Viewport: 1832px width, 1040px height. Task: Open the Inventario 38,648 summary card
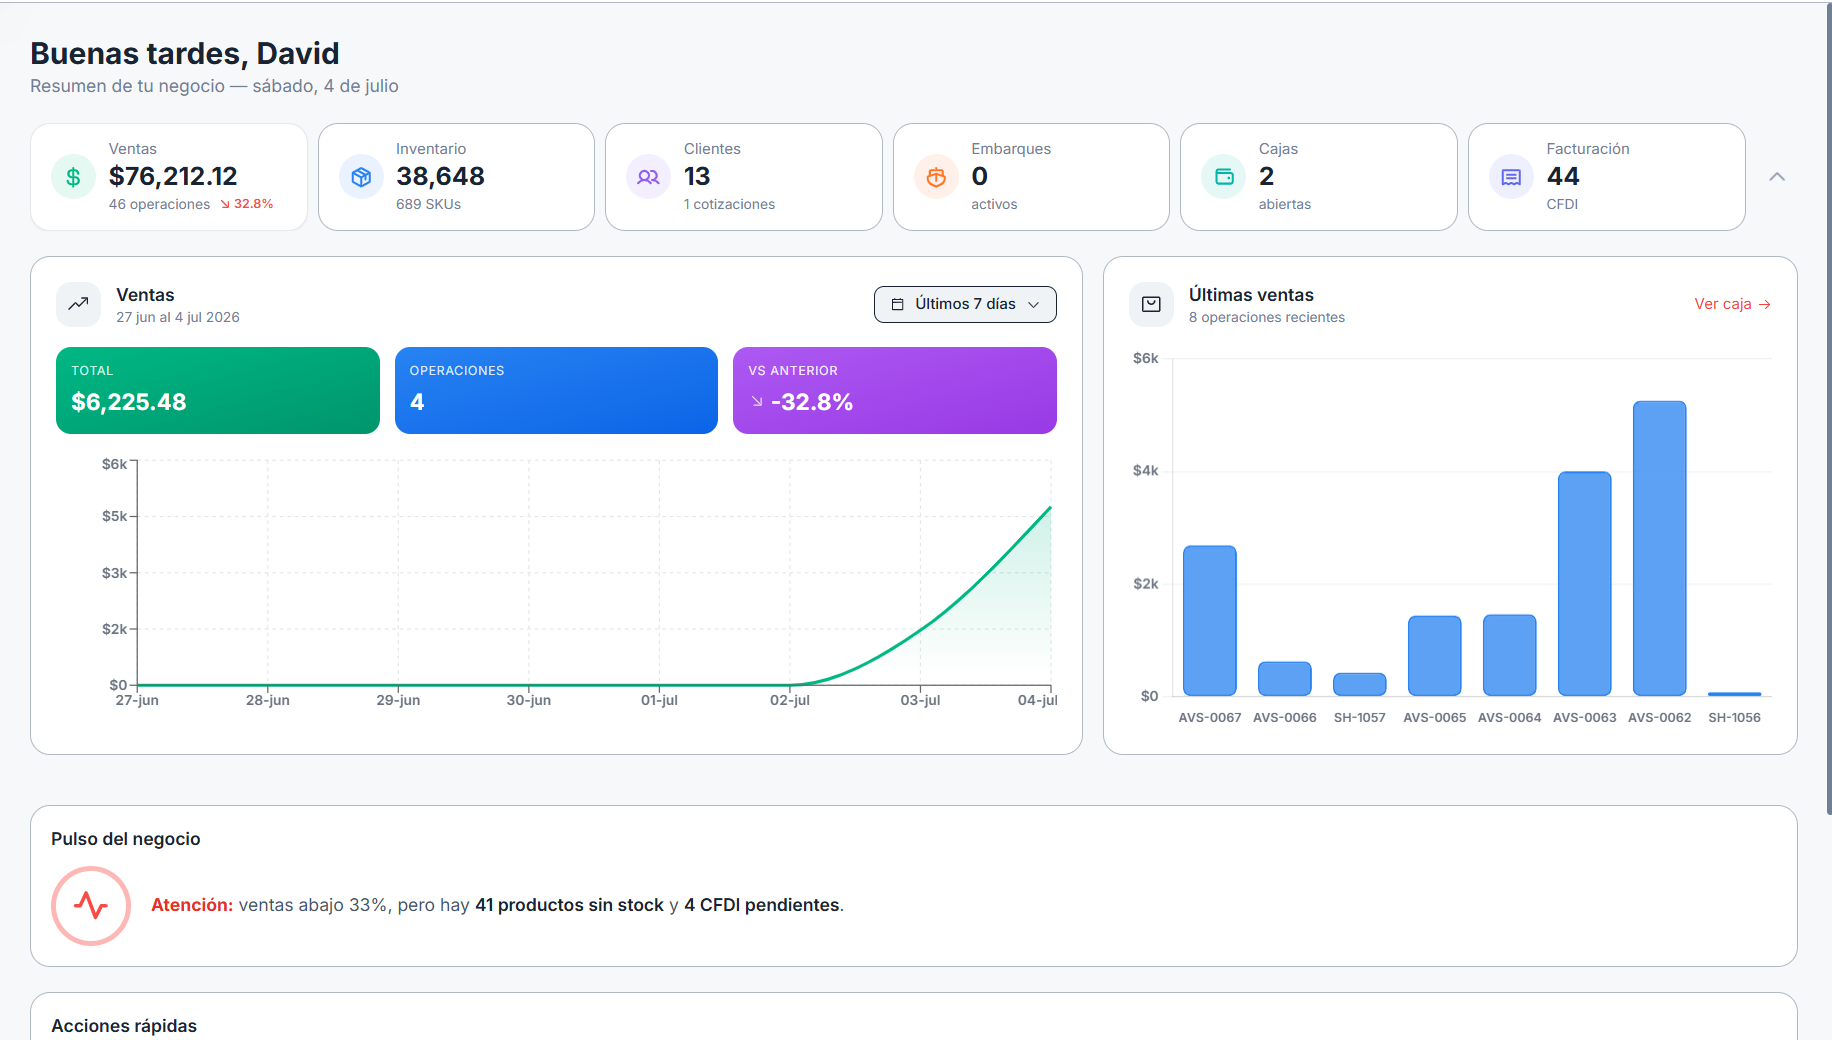(456, 177)
